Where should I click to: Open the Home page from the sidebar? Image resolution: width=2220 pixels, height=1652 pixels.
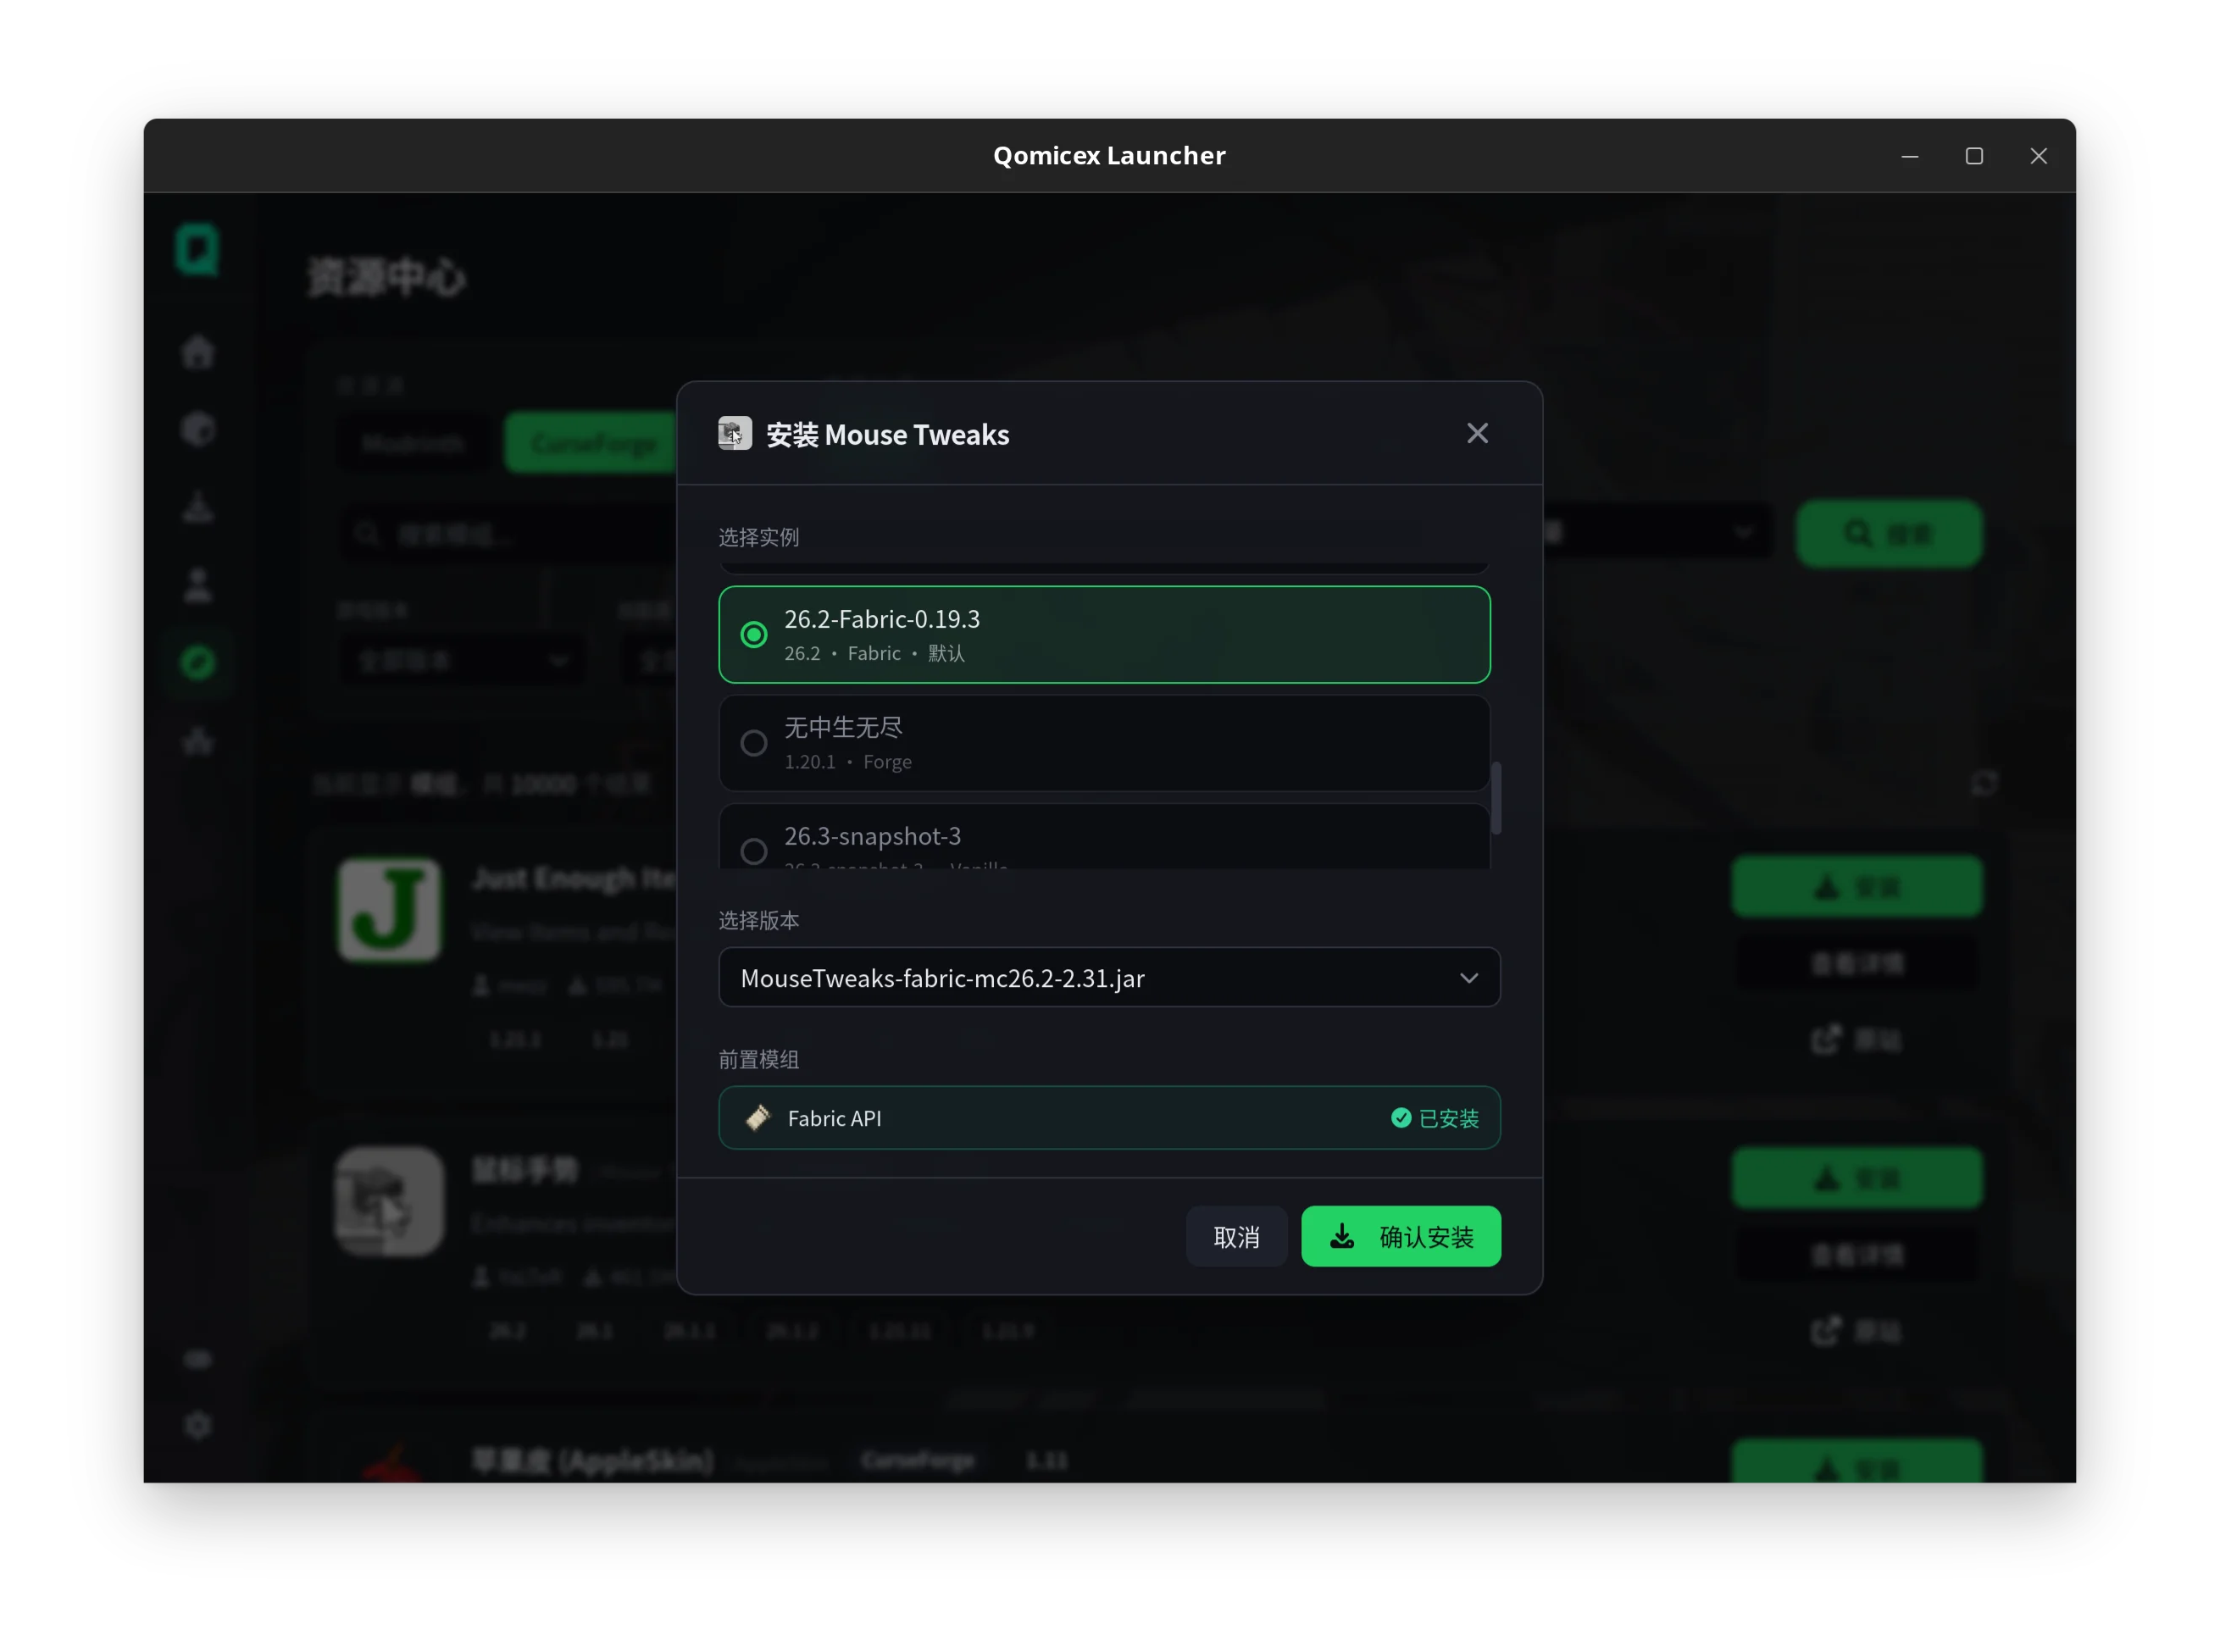tap(198, 351)
